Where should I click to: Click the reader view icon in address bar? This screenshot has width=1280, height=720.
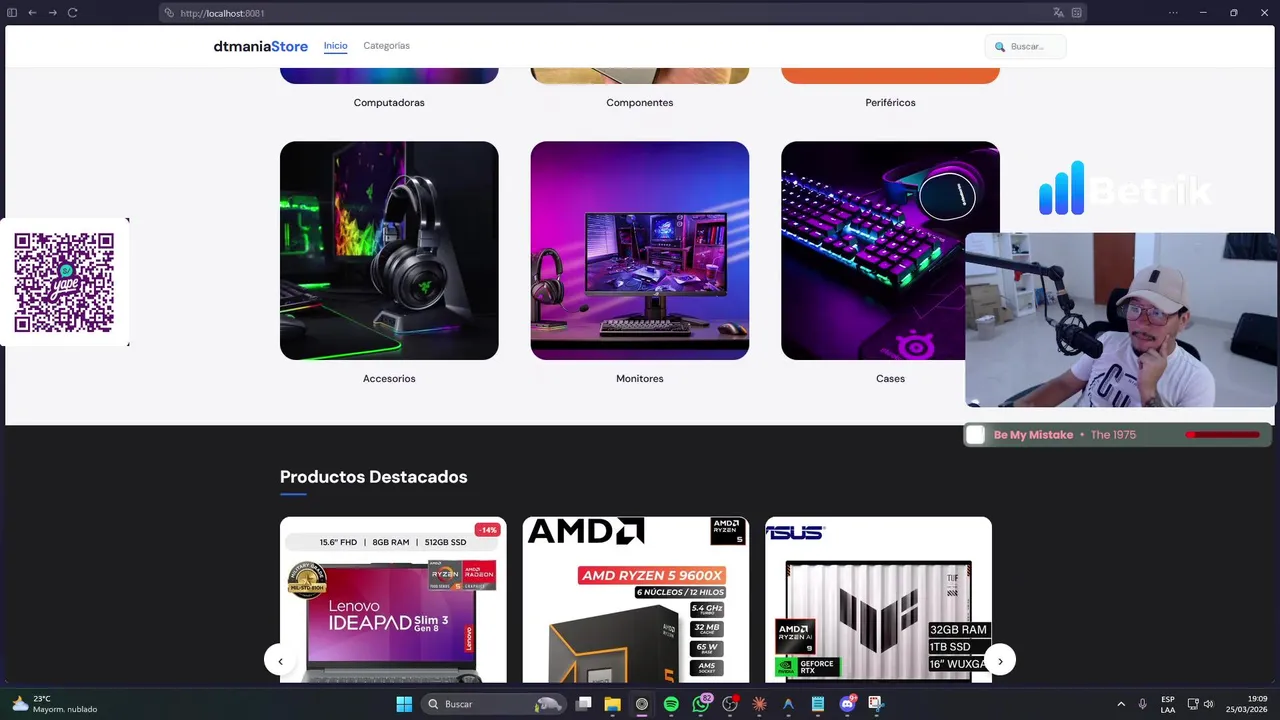(x=1076, y=13)
